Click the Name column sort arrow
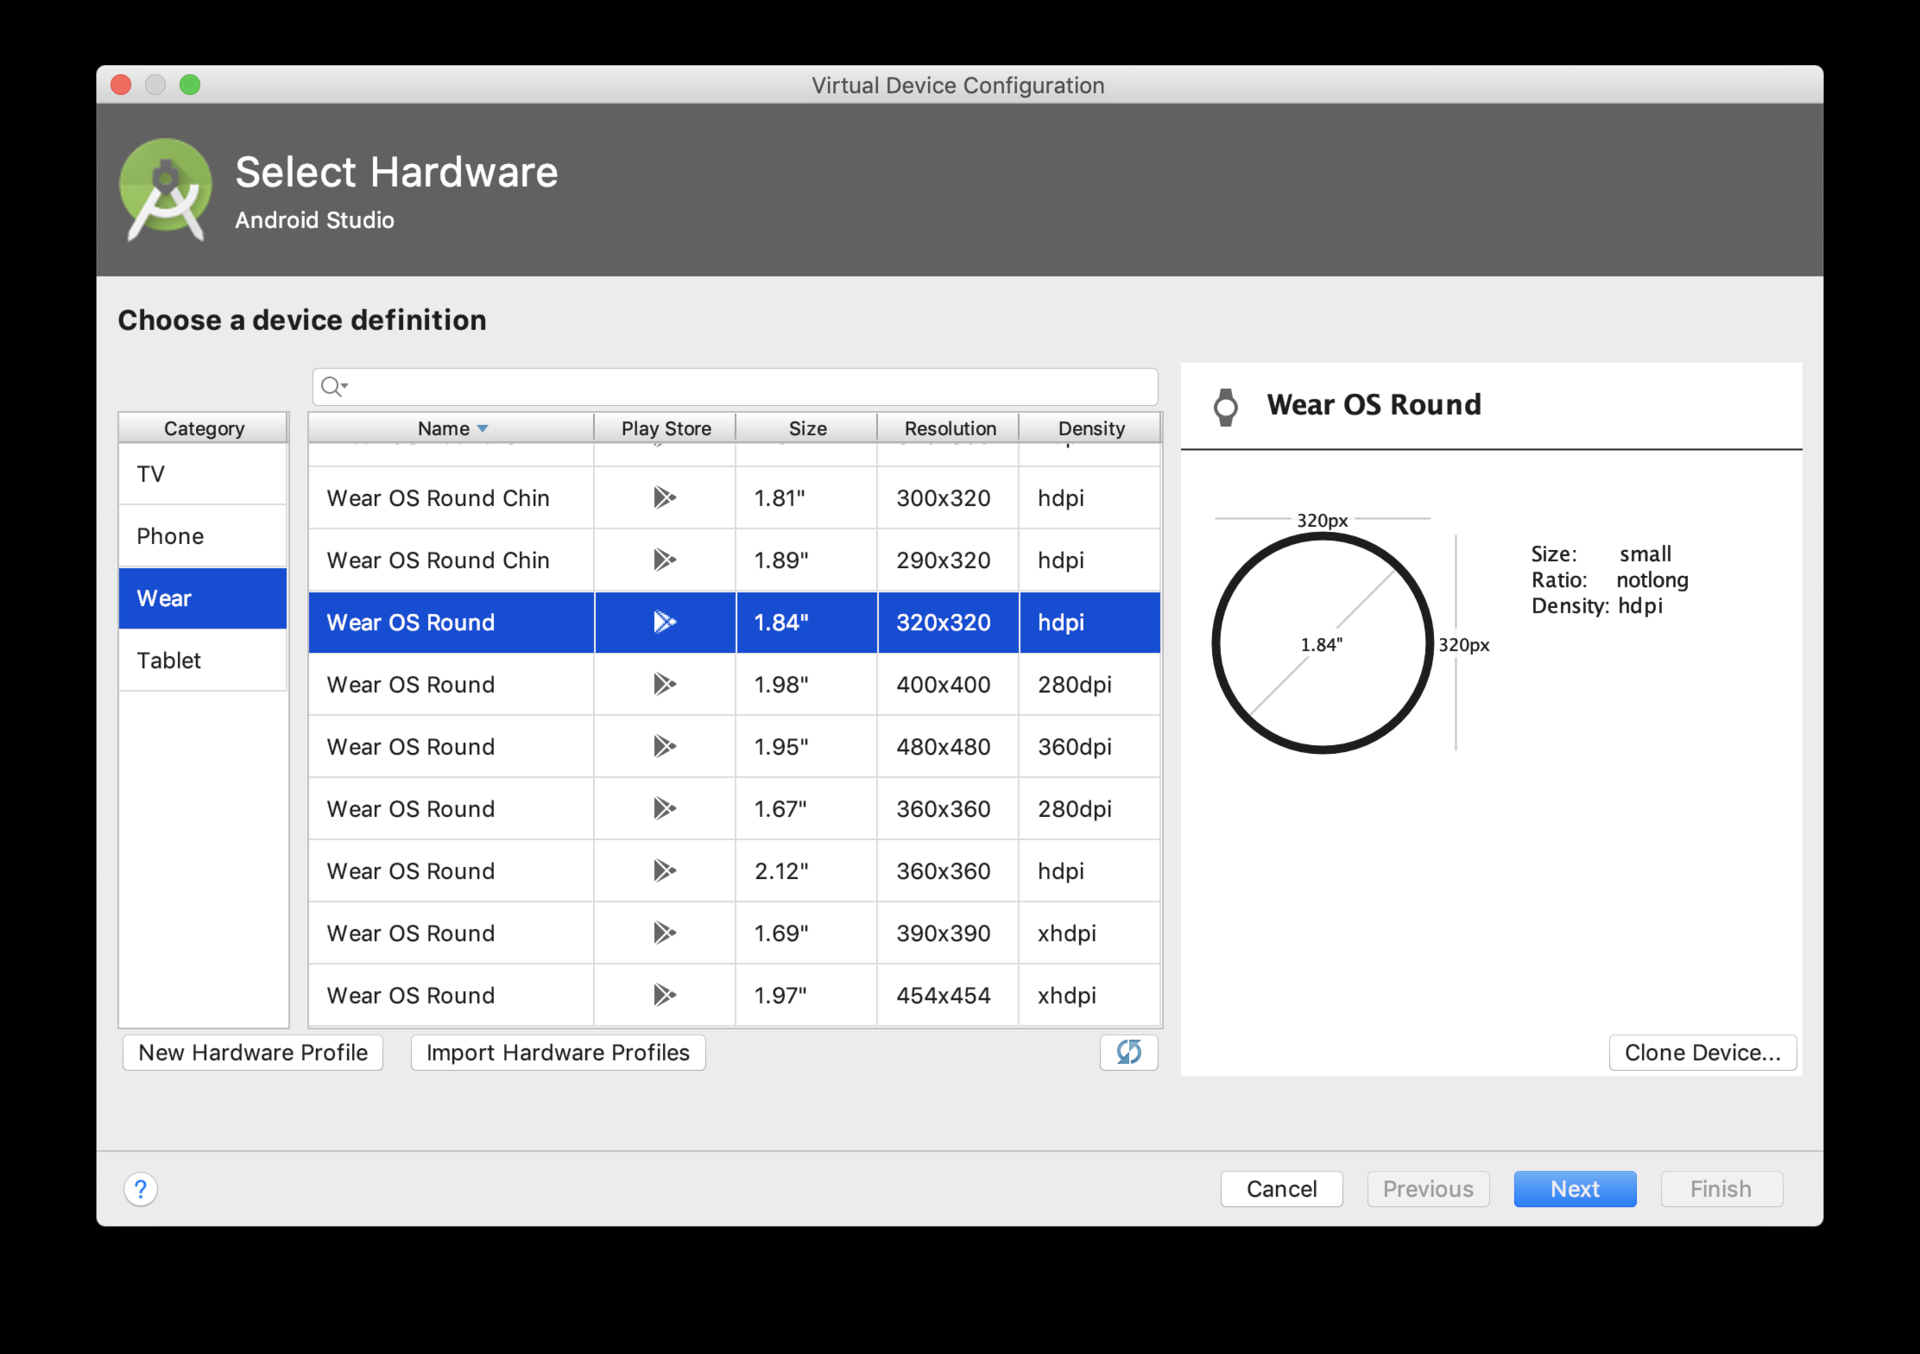 click(483, 429)
